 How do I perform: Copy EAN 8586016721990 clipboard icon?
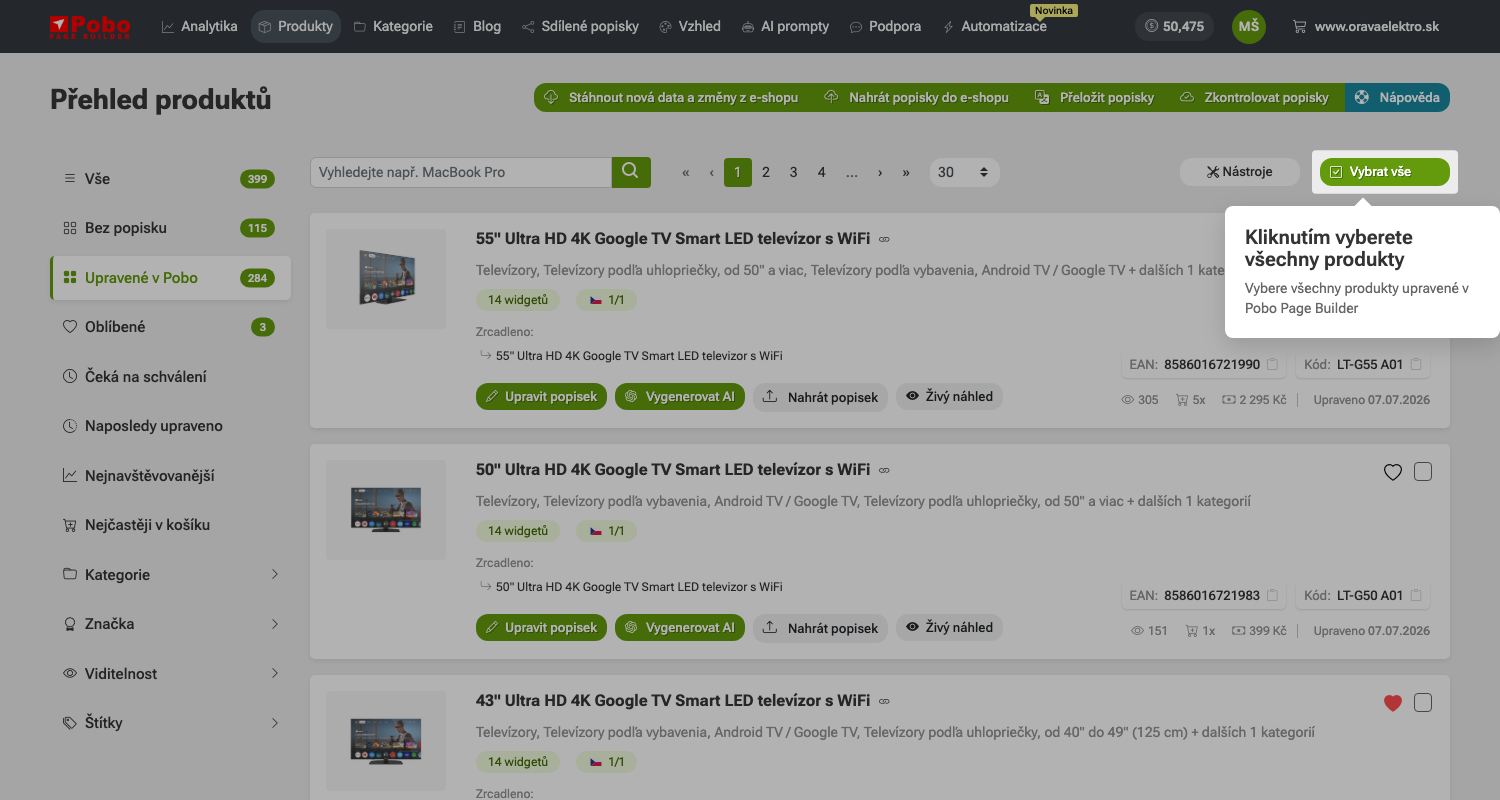pyautogui.click(x=1273, y=365)
